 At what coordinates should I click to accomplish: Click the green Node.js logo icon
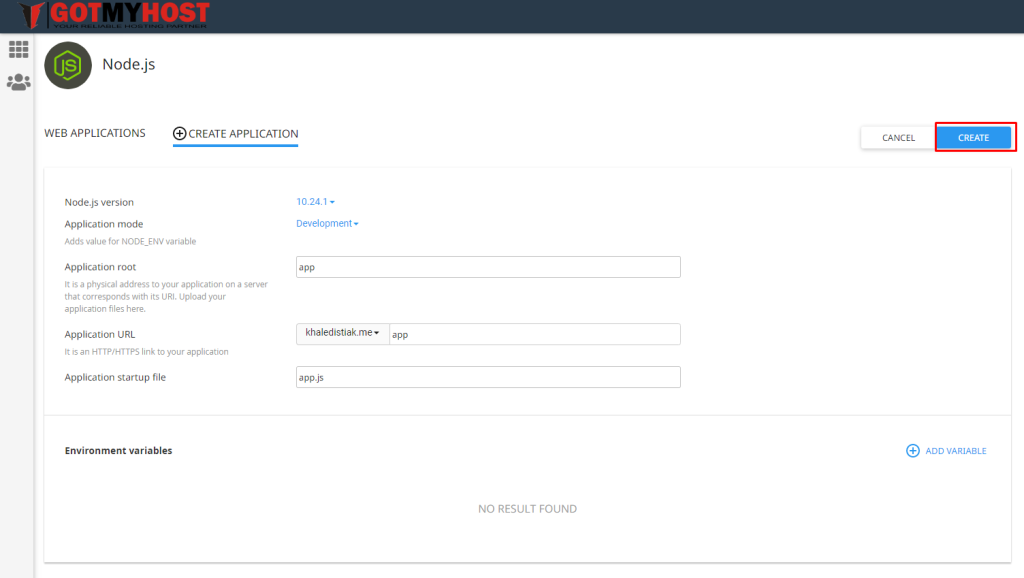(68, 66)
